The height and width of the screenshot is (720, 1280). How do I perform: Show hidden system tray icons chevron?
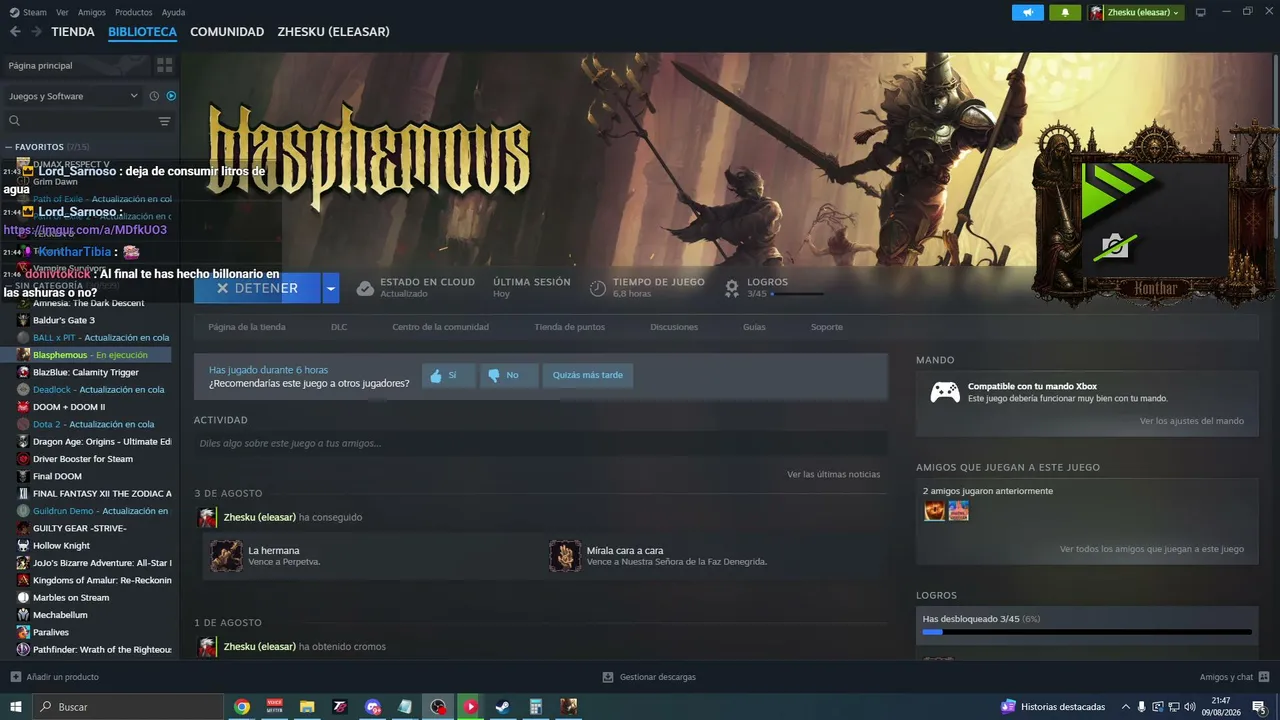(x=1126, y=707)
